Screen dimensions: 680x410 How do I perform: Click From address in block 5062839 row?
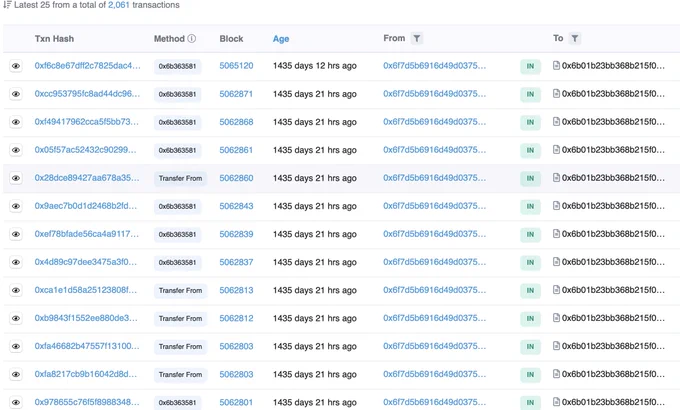tap(435, 234)
